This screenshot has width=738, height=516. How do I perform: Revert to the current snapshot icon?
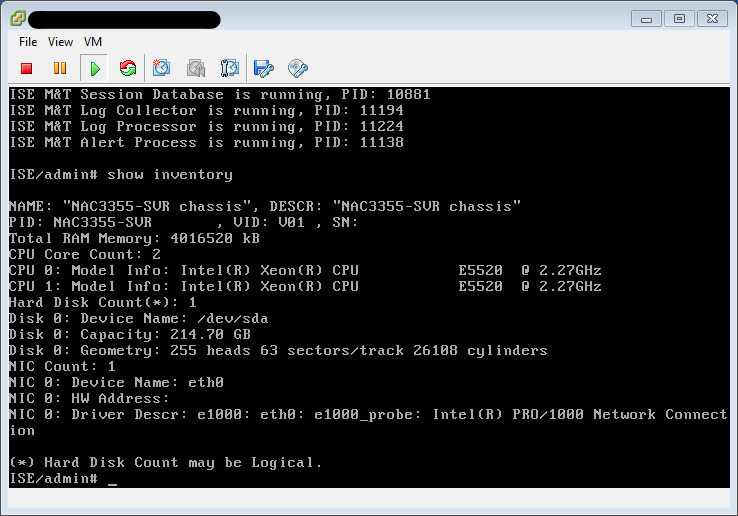[x=196, y=68]
